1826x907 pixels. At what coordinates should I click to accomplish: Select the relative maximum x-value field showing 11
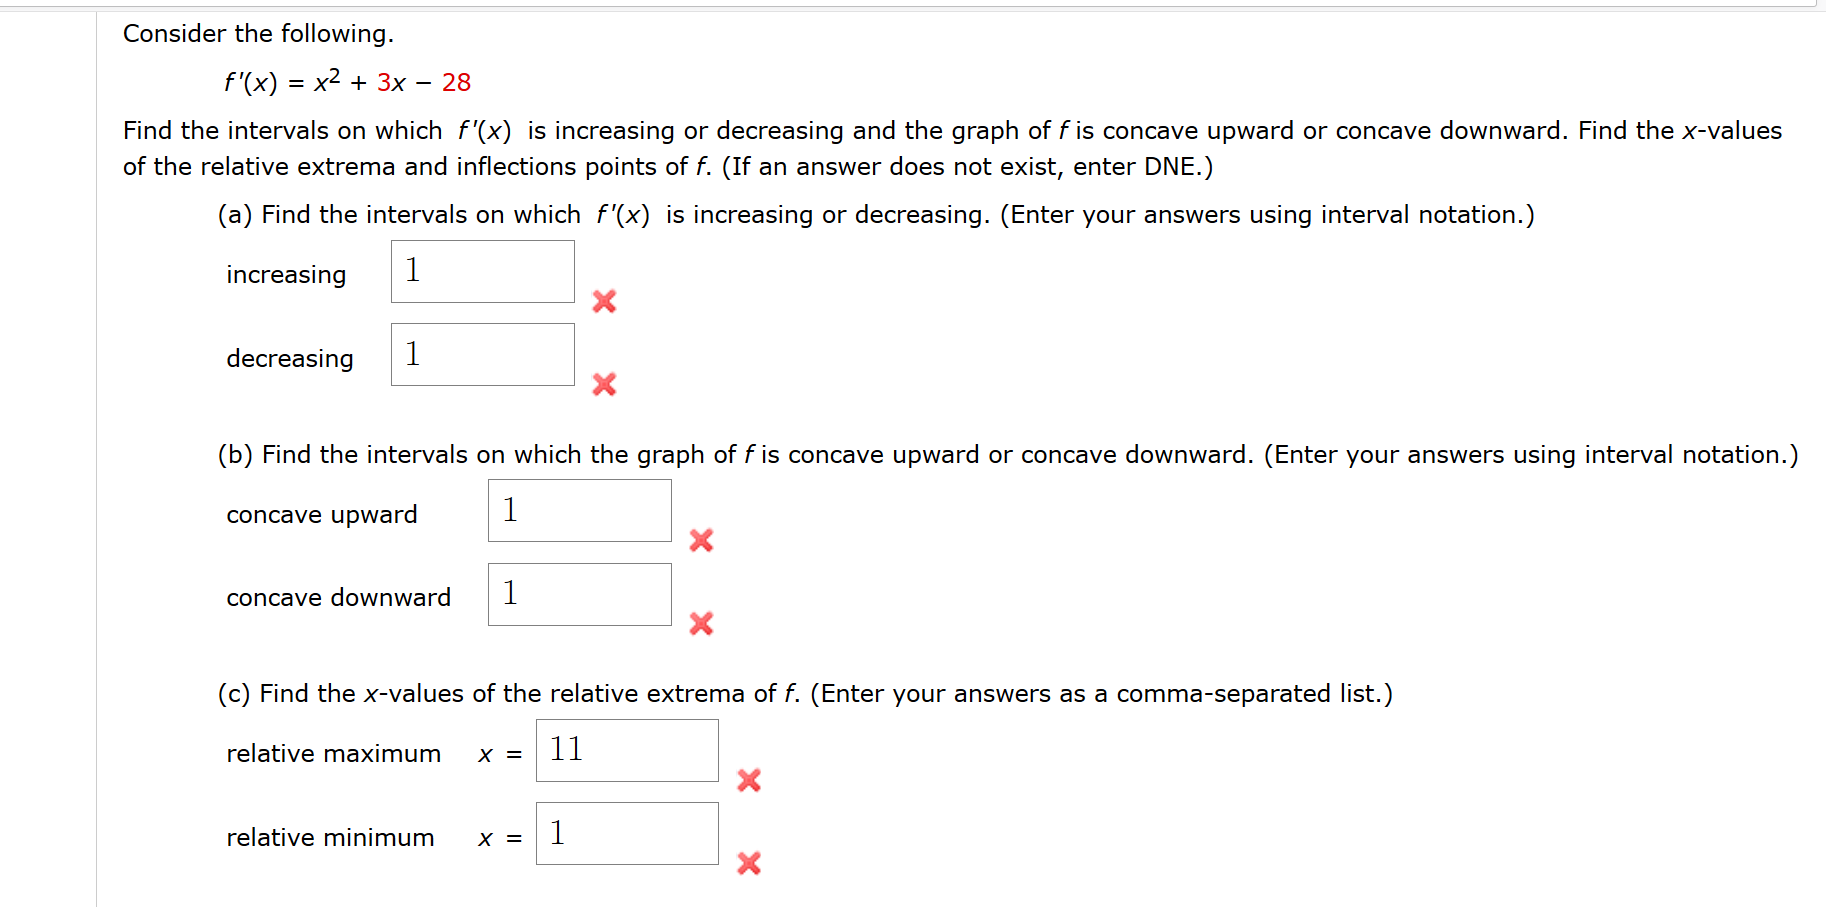(626, 751)
